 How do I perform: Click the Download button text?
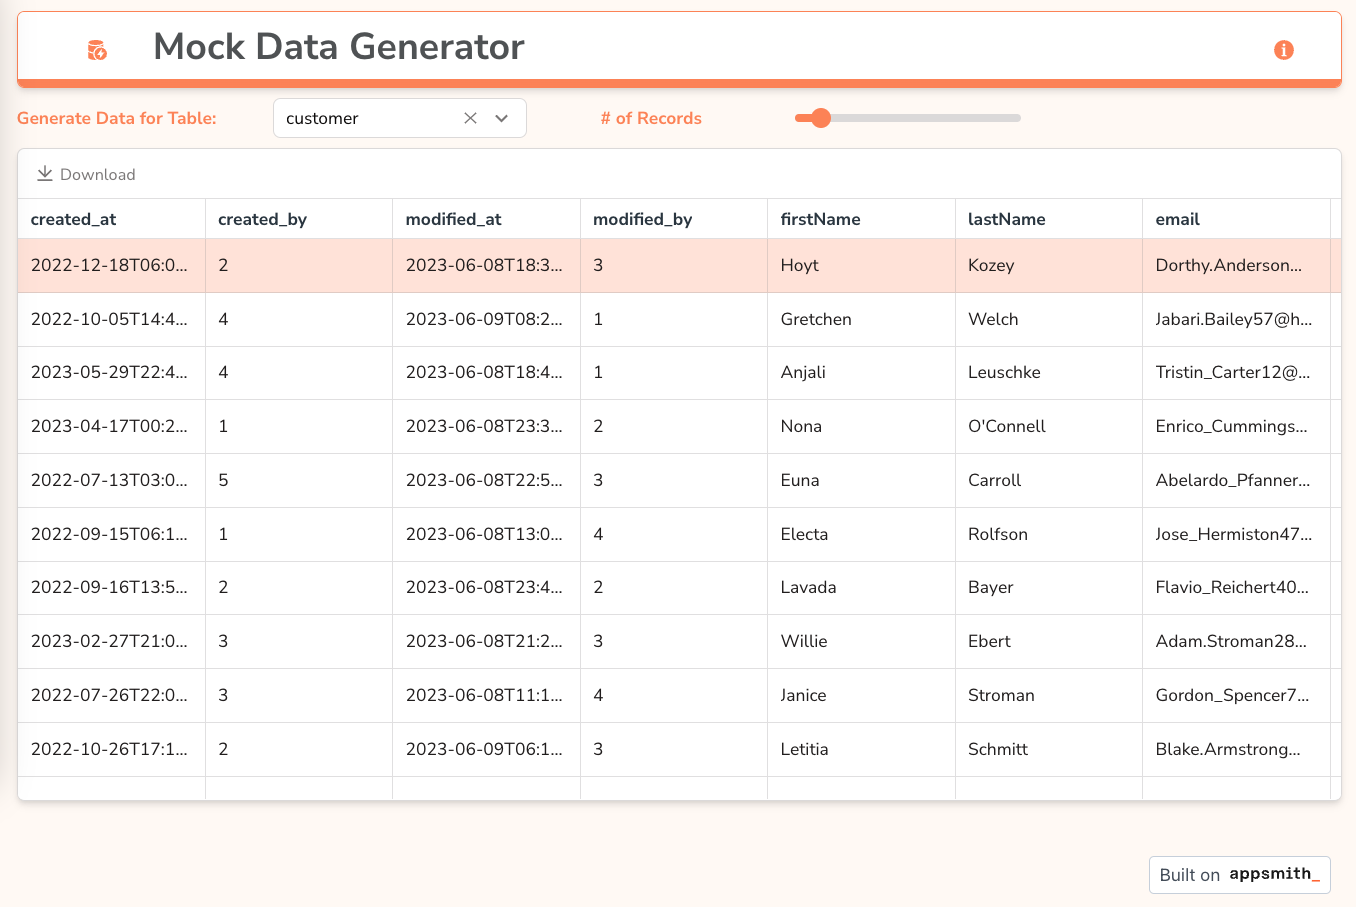[97, 174]
